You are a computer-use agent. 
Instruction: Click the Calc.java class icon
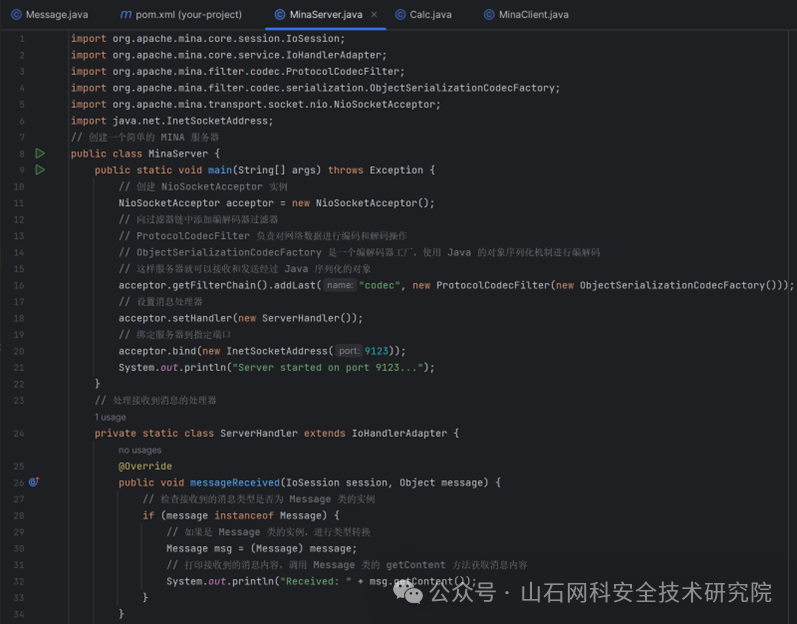pyautogui.click(x=401, y=15)
